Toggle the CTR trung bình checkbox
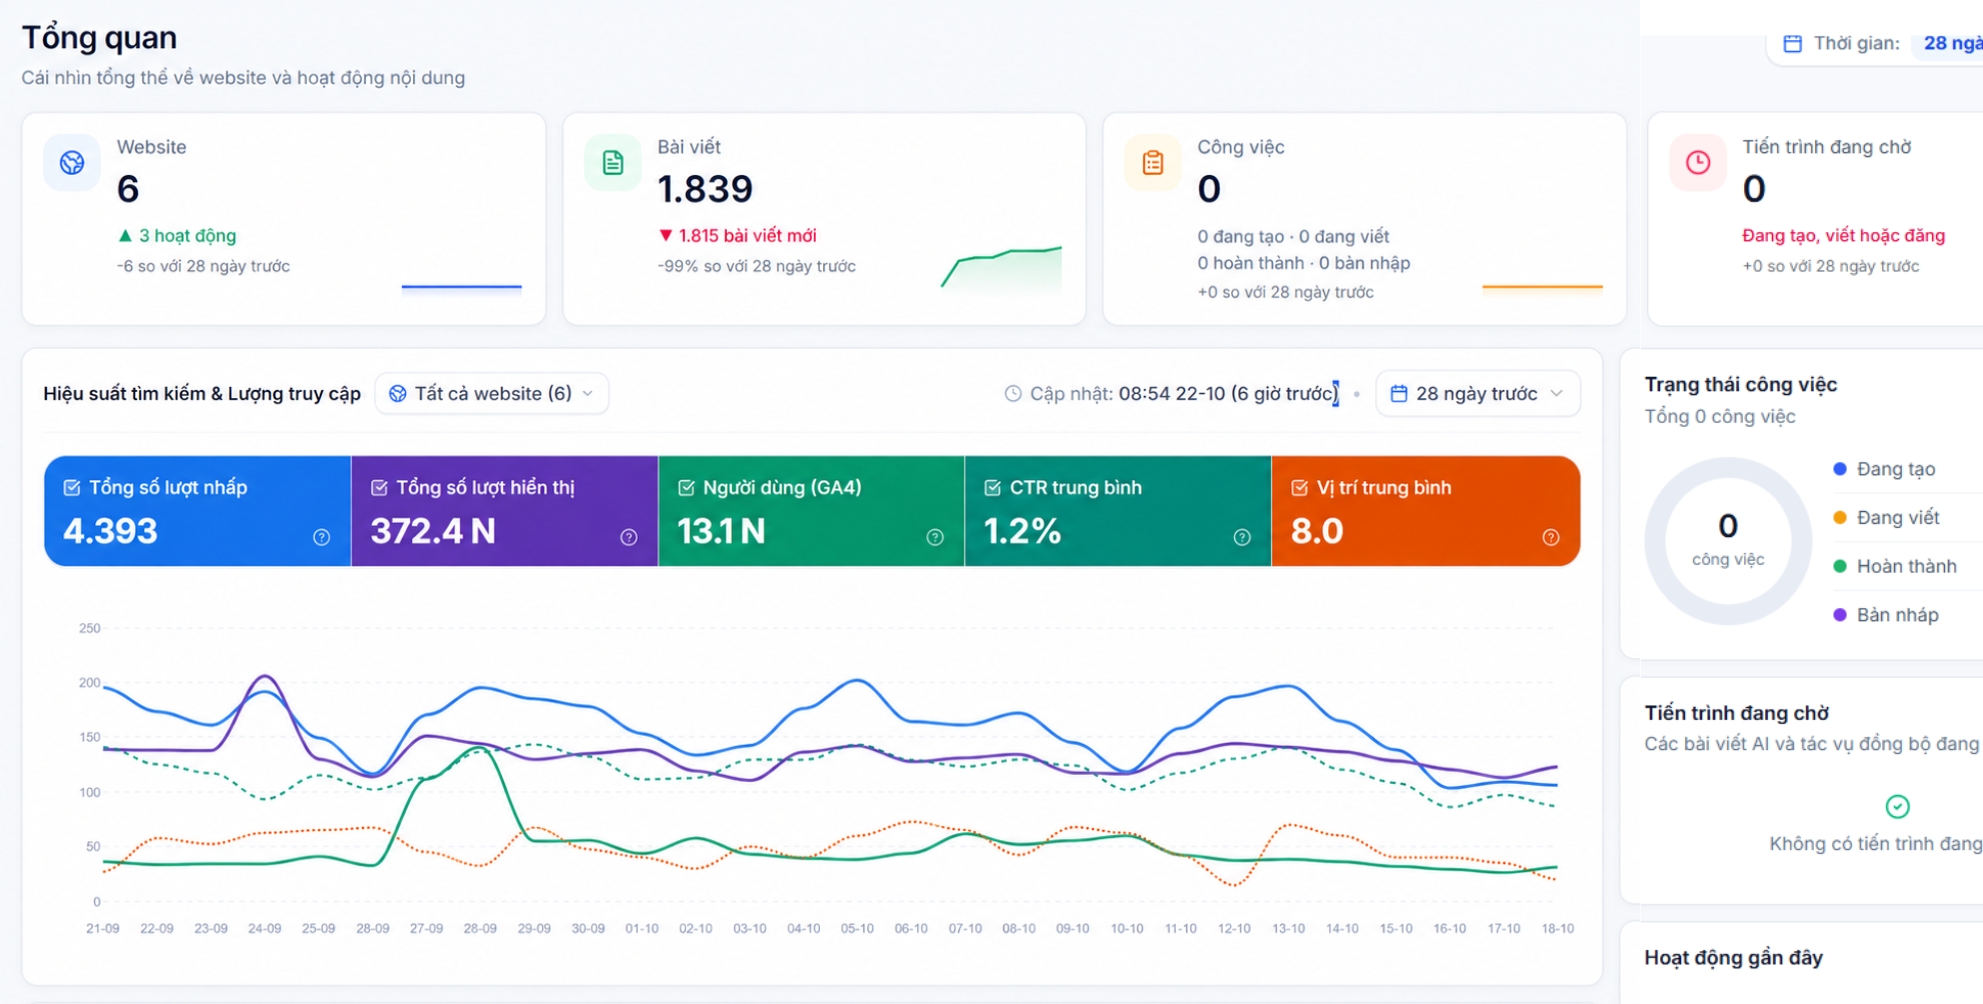This screenshot has height=1004, width=1983. click(x=992, y=487)
